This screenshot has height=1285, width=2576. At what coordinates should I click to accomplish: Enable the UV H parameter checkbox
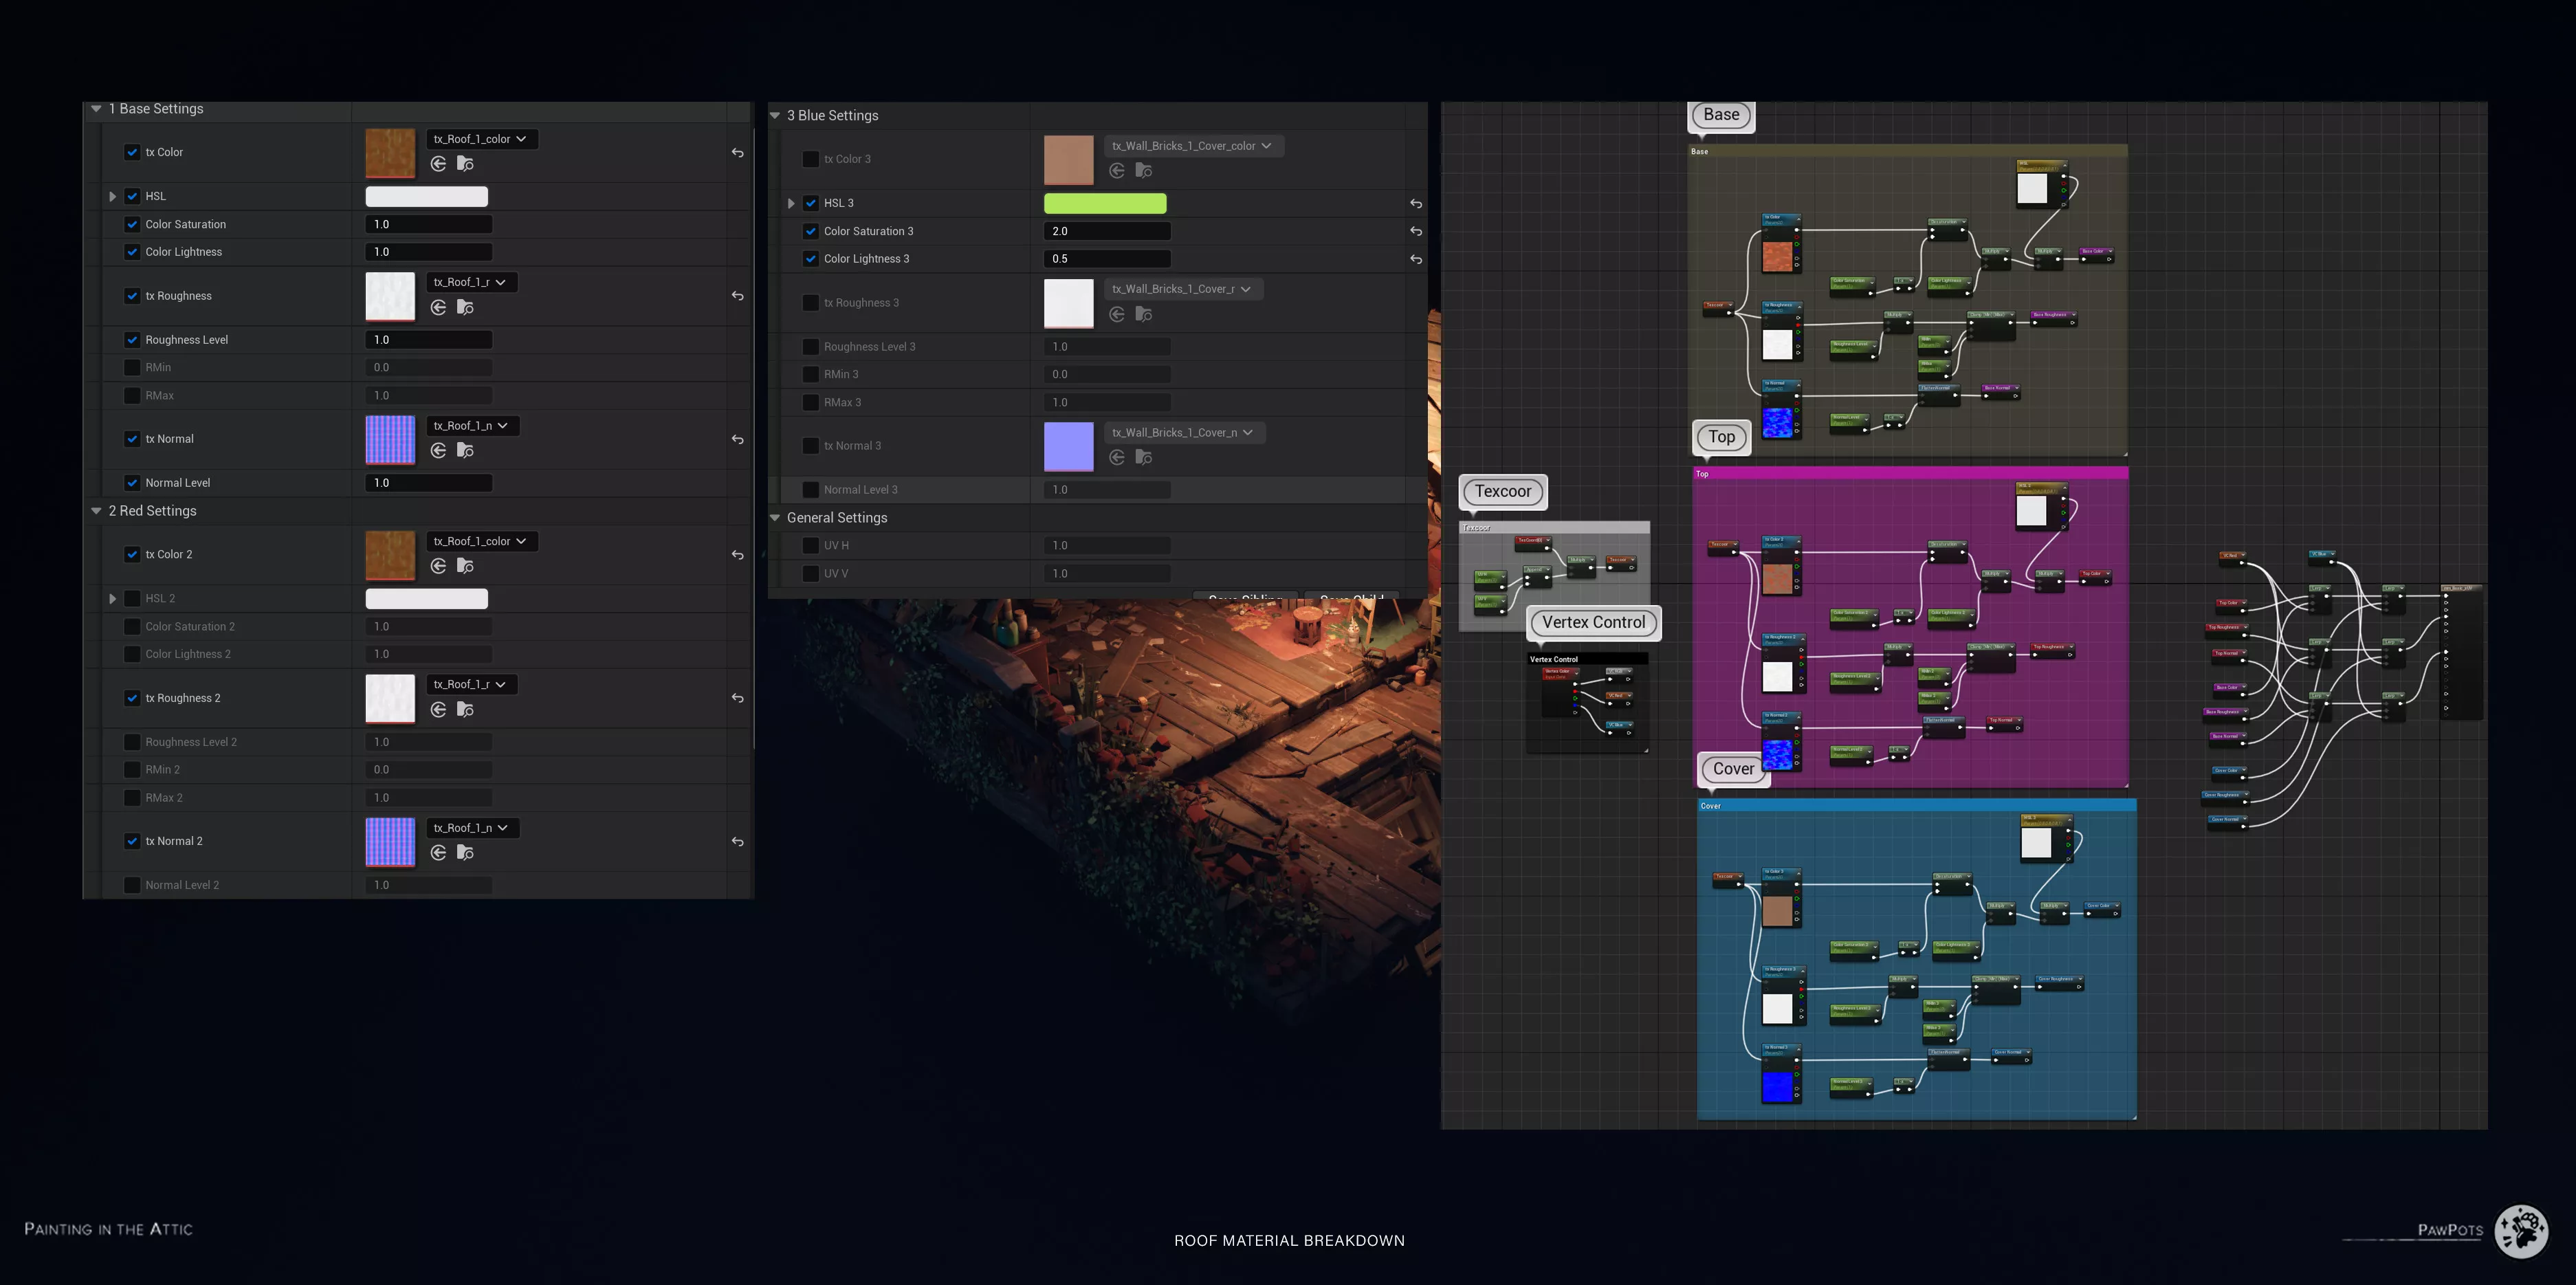click(x=811, y=545)
